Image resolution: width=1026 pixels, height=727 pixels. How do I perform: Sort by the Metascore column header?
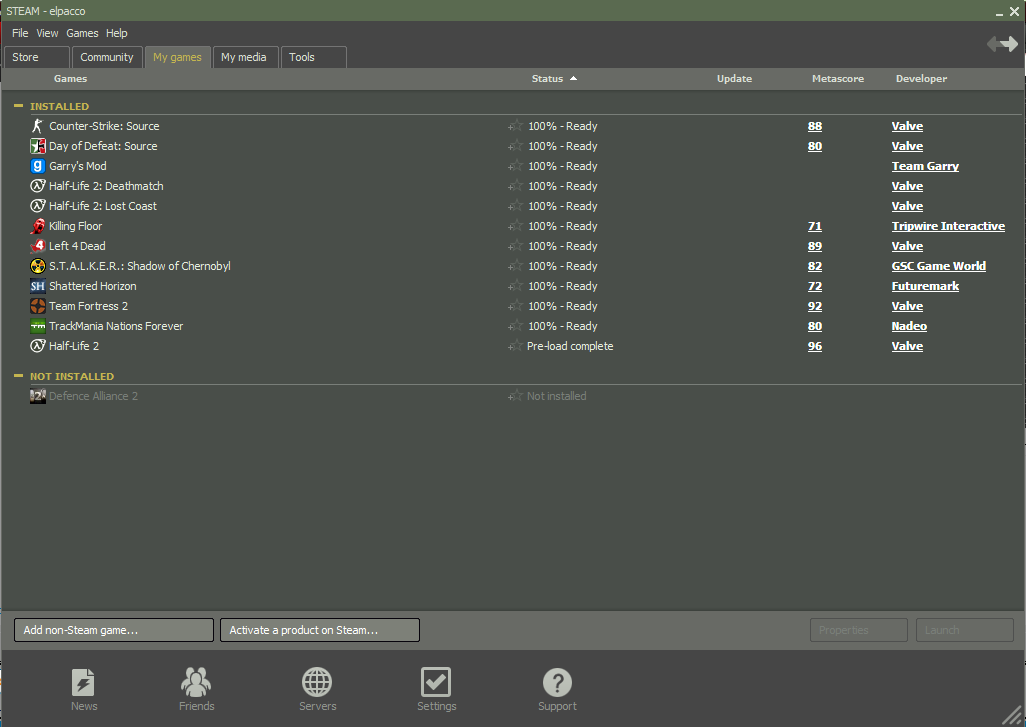(x=838, y=79)
